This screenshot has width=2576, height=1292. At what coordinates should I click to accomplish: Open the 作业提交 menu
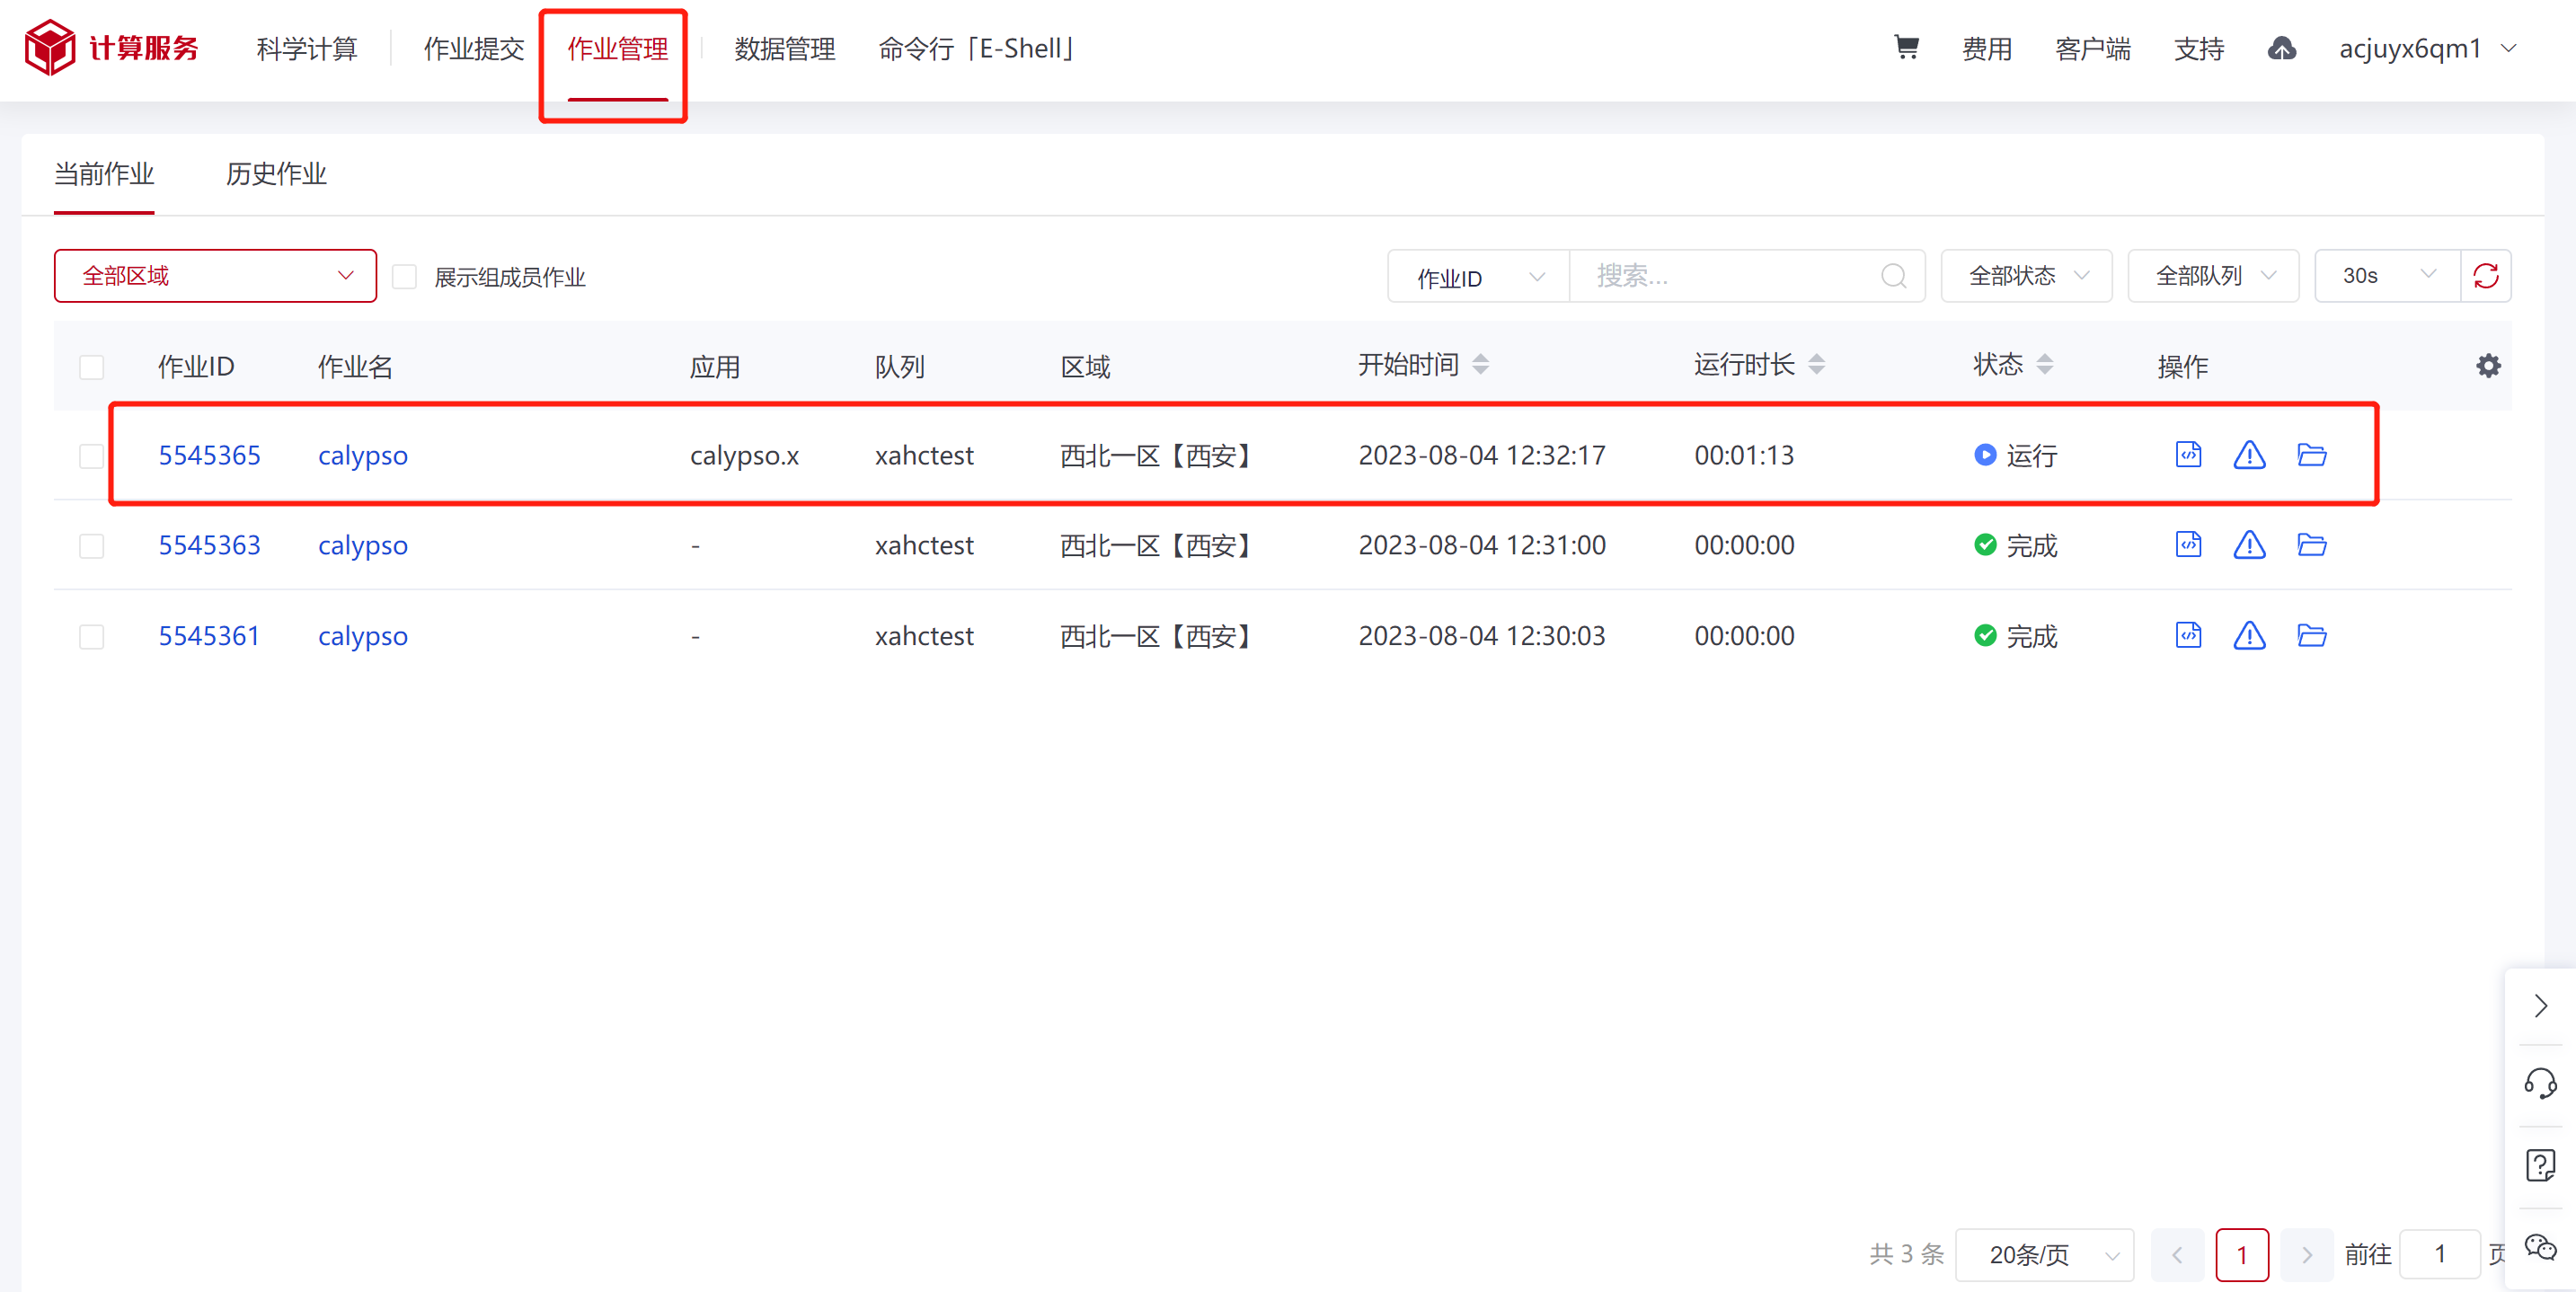(473, 48)
